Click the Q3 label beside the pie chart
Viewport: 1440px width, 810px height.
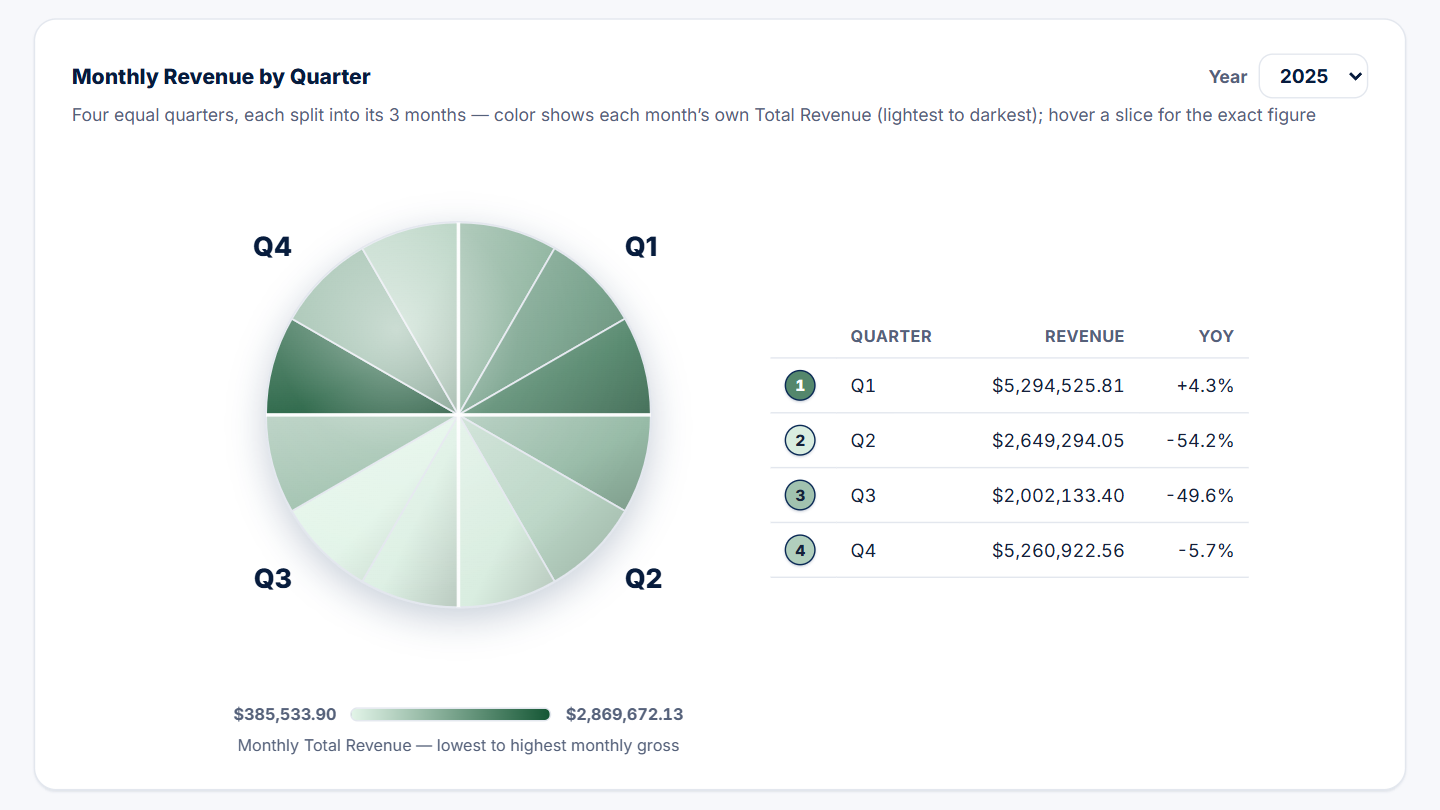click(273, 578)
